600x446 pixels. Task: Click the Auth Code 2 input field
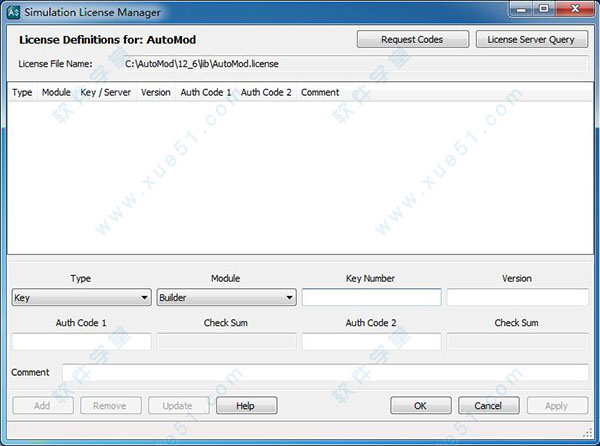pos(372,342)
